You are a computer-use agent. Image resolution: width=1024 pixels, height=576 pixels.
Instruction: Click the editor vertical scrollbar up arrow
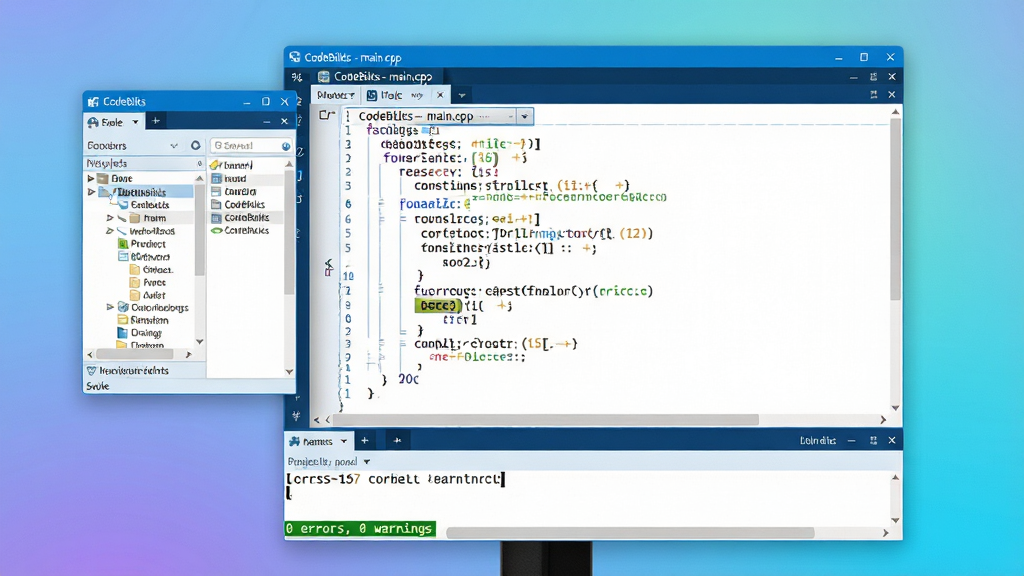click(x=895, y=112)
